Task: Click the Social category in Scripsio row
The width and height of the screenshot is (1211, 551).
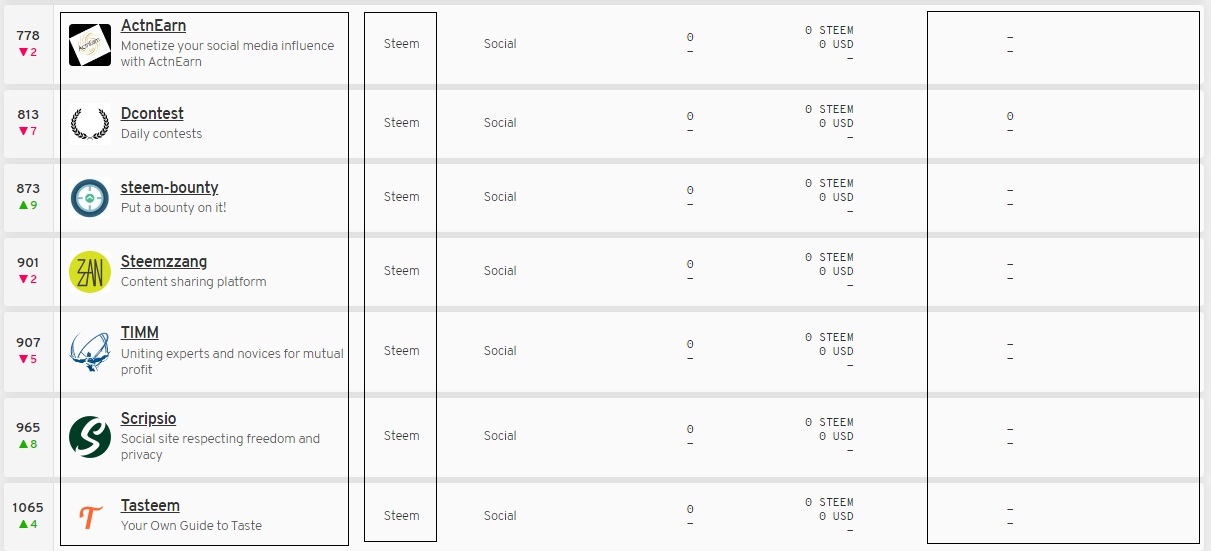Action: tap(500, 436)
